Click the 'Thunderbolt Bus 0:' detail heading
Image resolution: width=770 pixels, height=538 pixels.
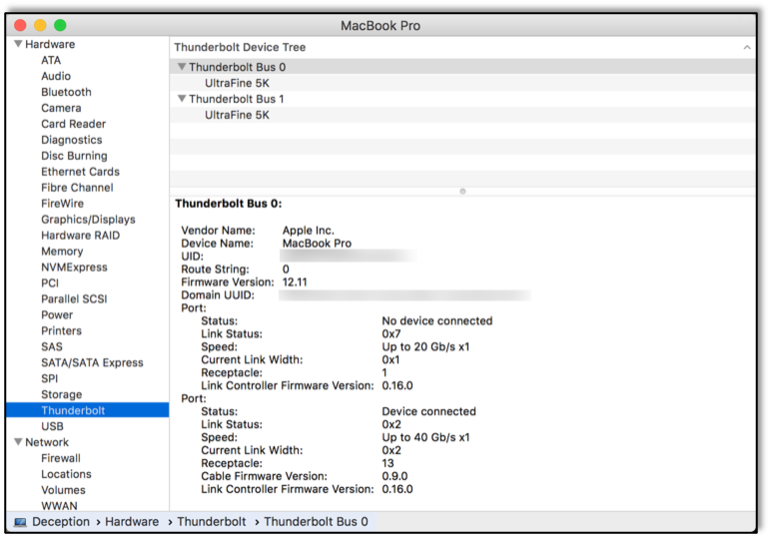coord(228,204)
